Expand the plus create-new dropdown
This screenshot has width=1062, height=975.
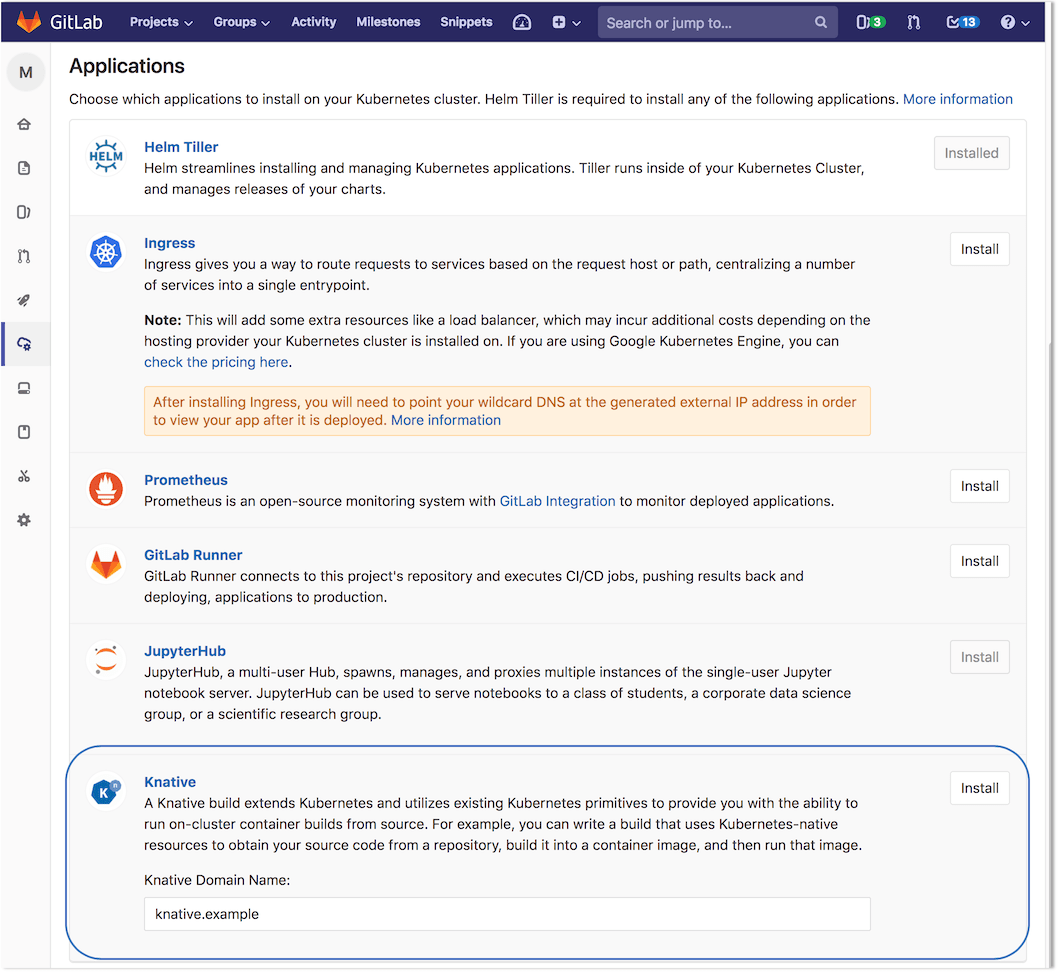[565, 21]
